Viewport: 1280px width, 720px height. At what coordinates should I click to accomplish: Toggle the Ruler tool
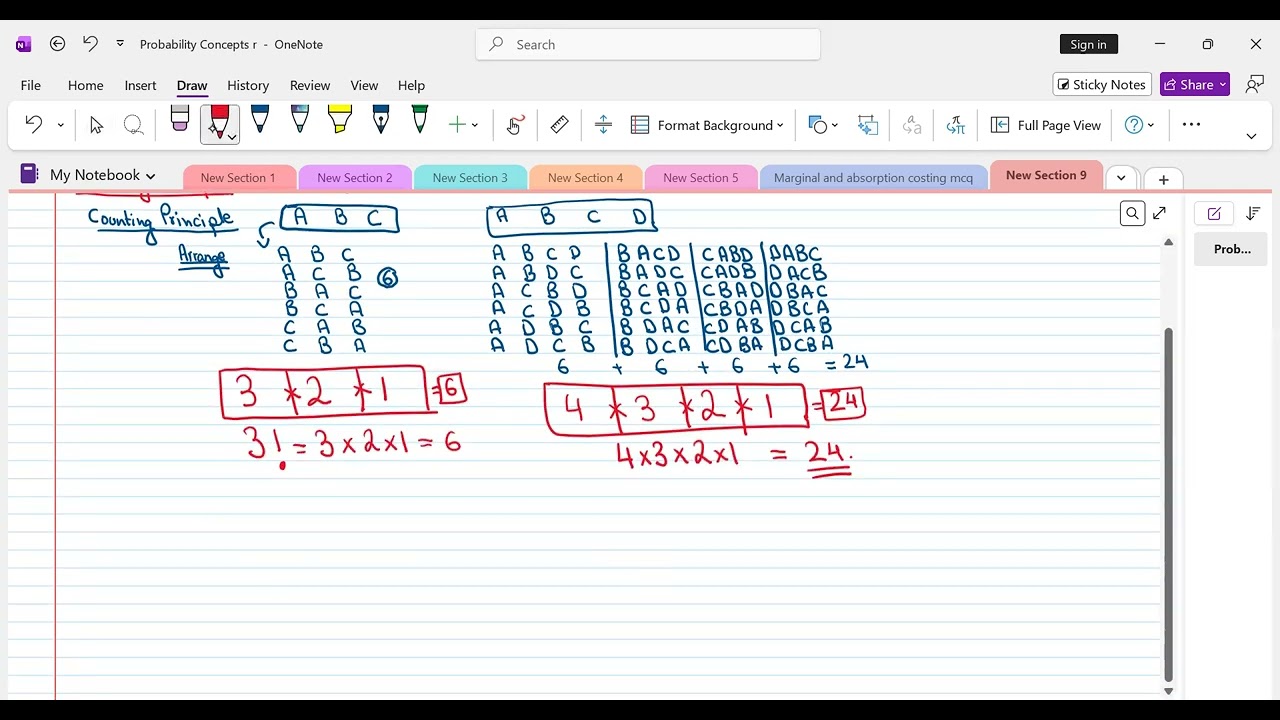560,125
